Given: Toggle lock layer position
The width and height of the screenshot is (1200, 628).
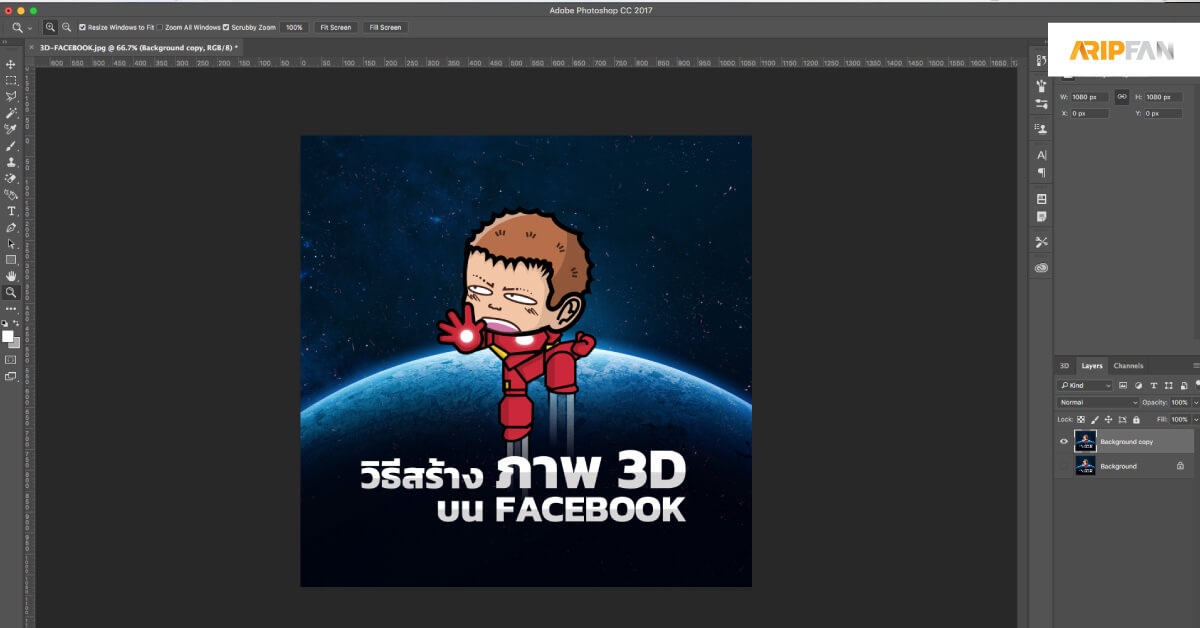Looking at the screenshot, I should point(1107,419).
